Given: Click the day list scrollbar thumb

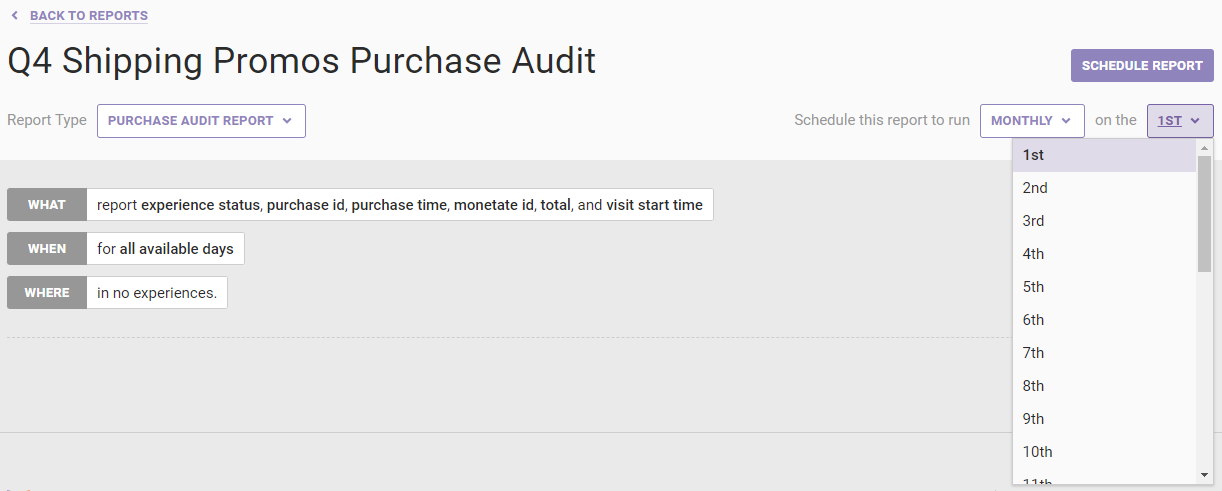Looking at the screenshot, I should (1205, 212).
